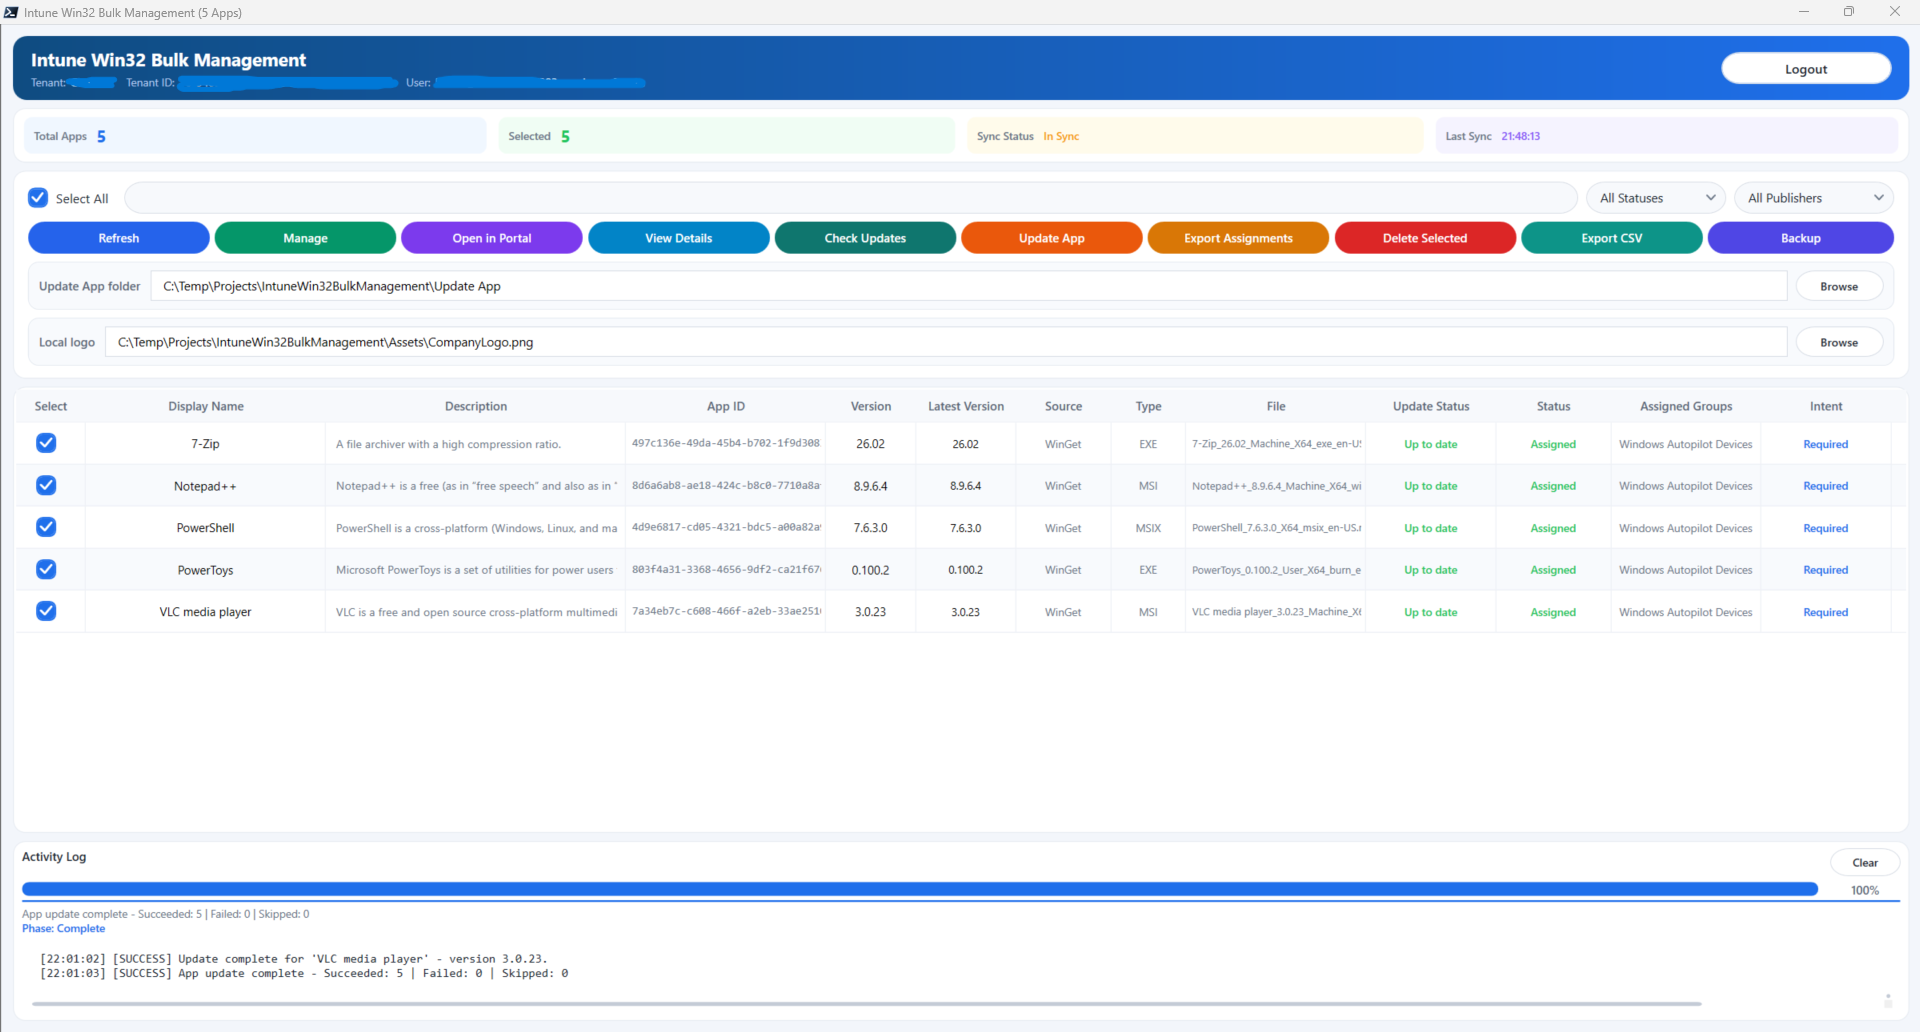The width and height of the screenshot is (1920, 1032).
Task: Sort by the Update Status column header
Action: pos(1431,406)
